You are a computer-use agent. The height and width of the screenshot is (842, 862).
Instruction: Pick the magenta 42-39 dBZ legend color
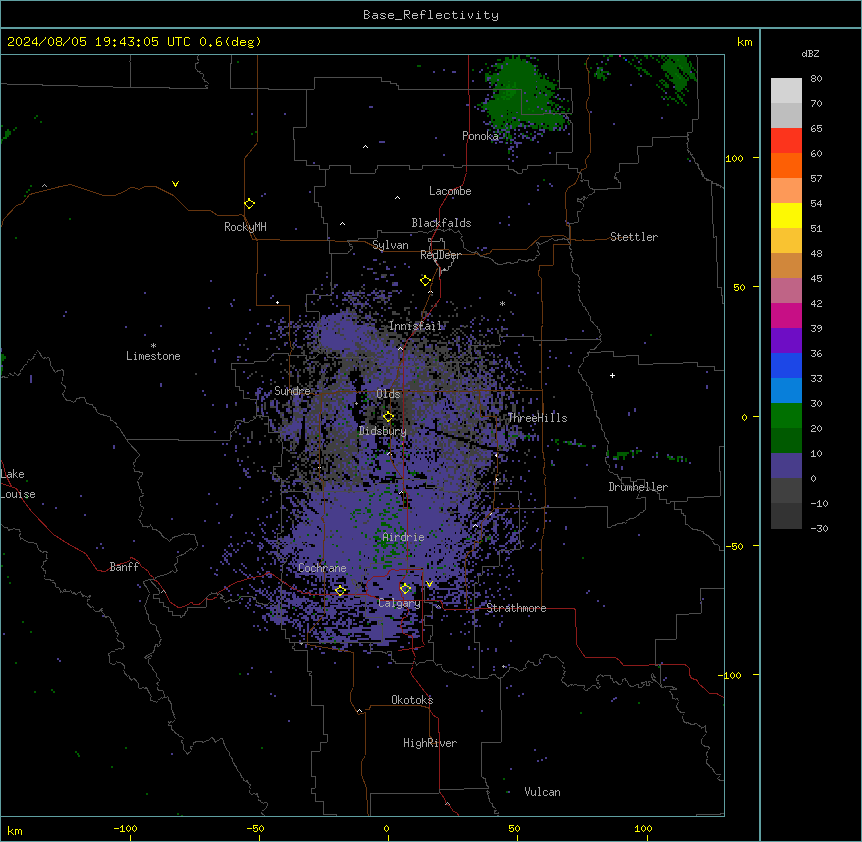point(786,315)
